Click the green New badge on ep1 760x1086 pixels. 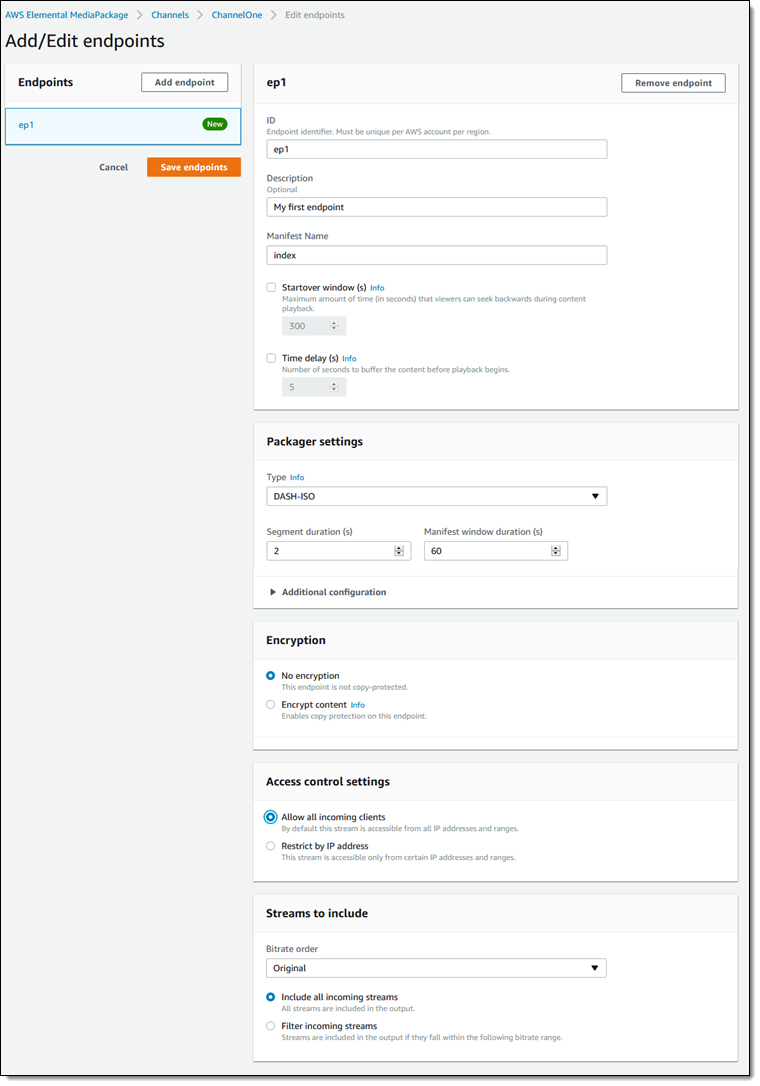point(214,124)
